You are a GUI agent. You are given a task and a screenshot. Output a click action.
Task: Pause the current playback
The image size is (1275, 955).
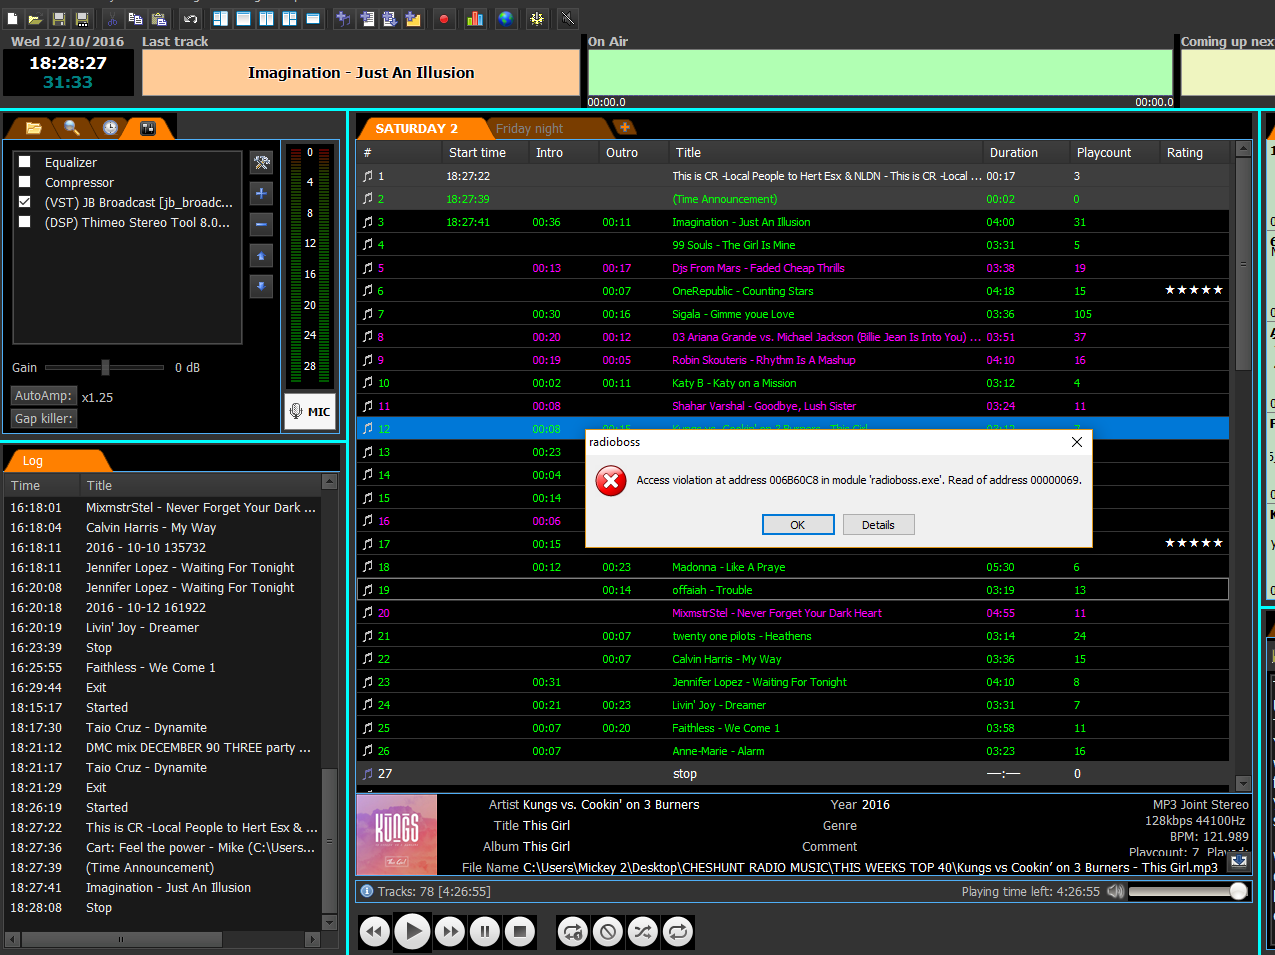(x=485, y=932)
